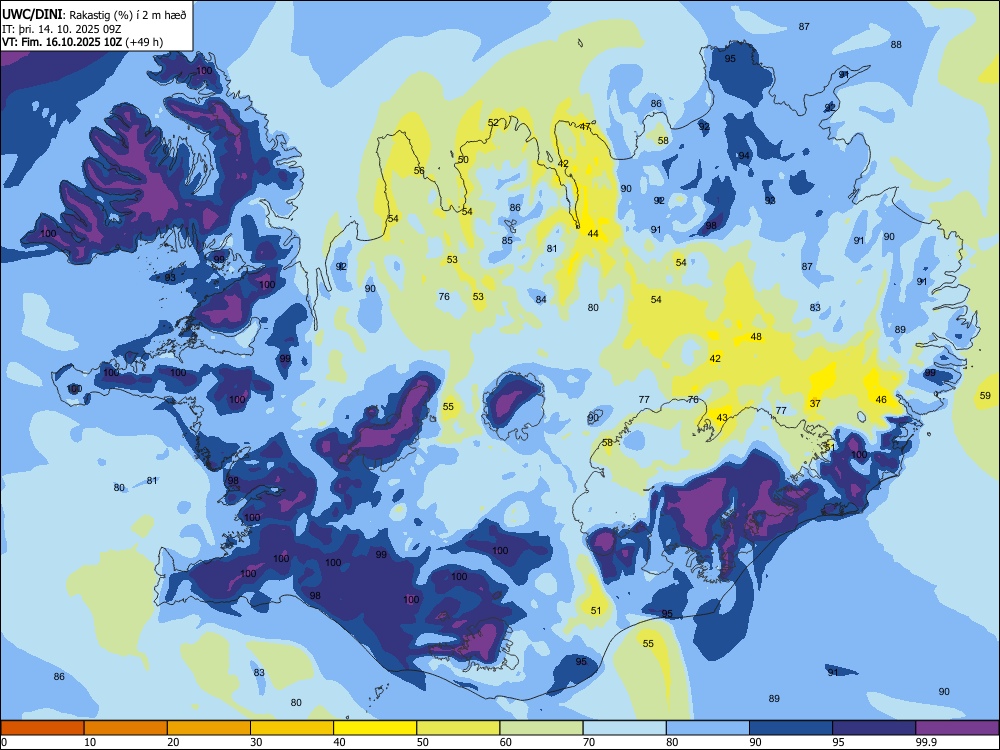Screen dimensions: 1000x750
Task: Click the golden 30–40 legend swatch
Action: pos(292,728)
